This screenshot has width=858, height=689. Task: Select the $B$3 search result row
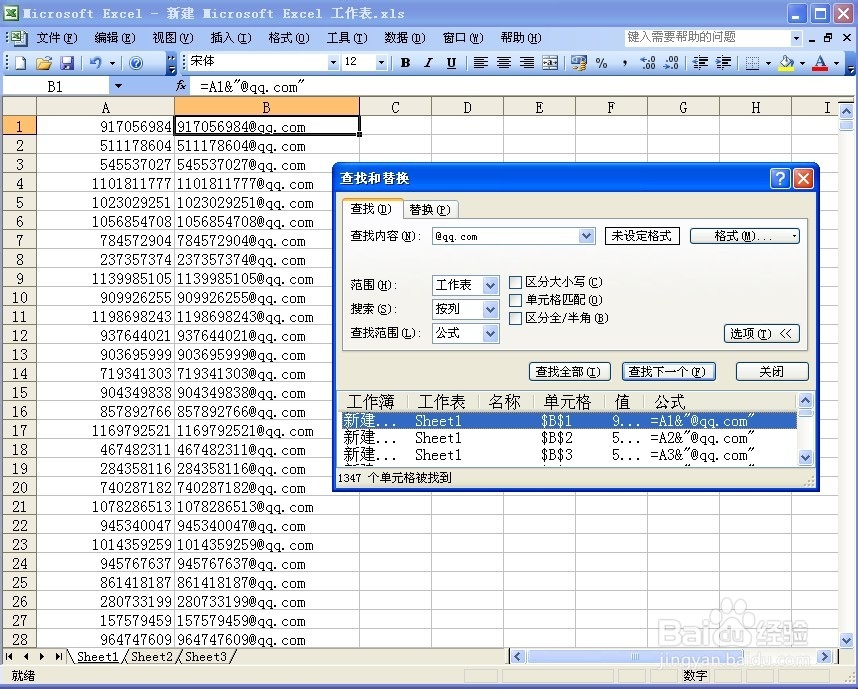[x=569, y=455]
